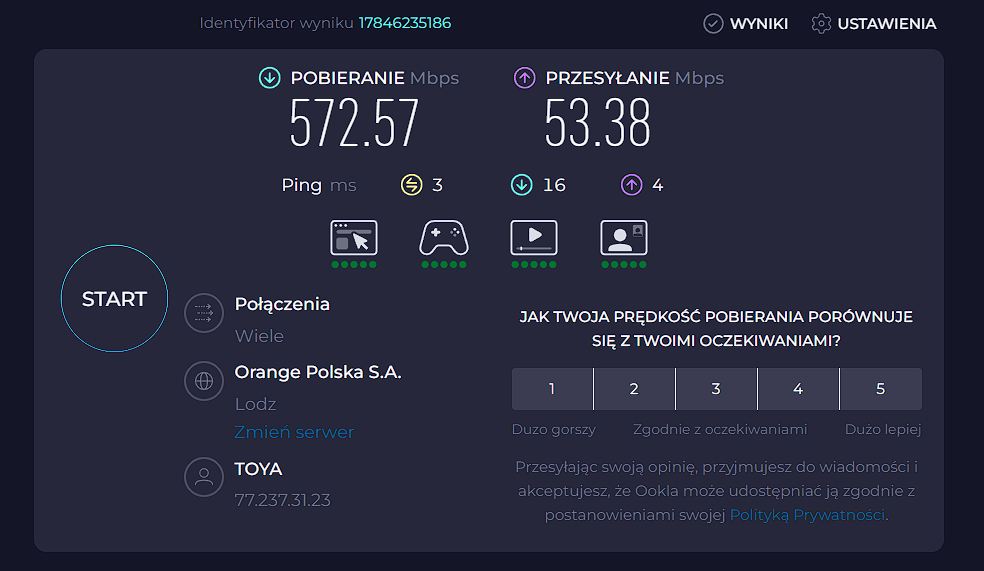Click the web browsing quality icon
Screen dimensions: 984x571
[354, 237]
